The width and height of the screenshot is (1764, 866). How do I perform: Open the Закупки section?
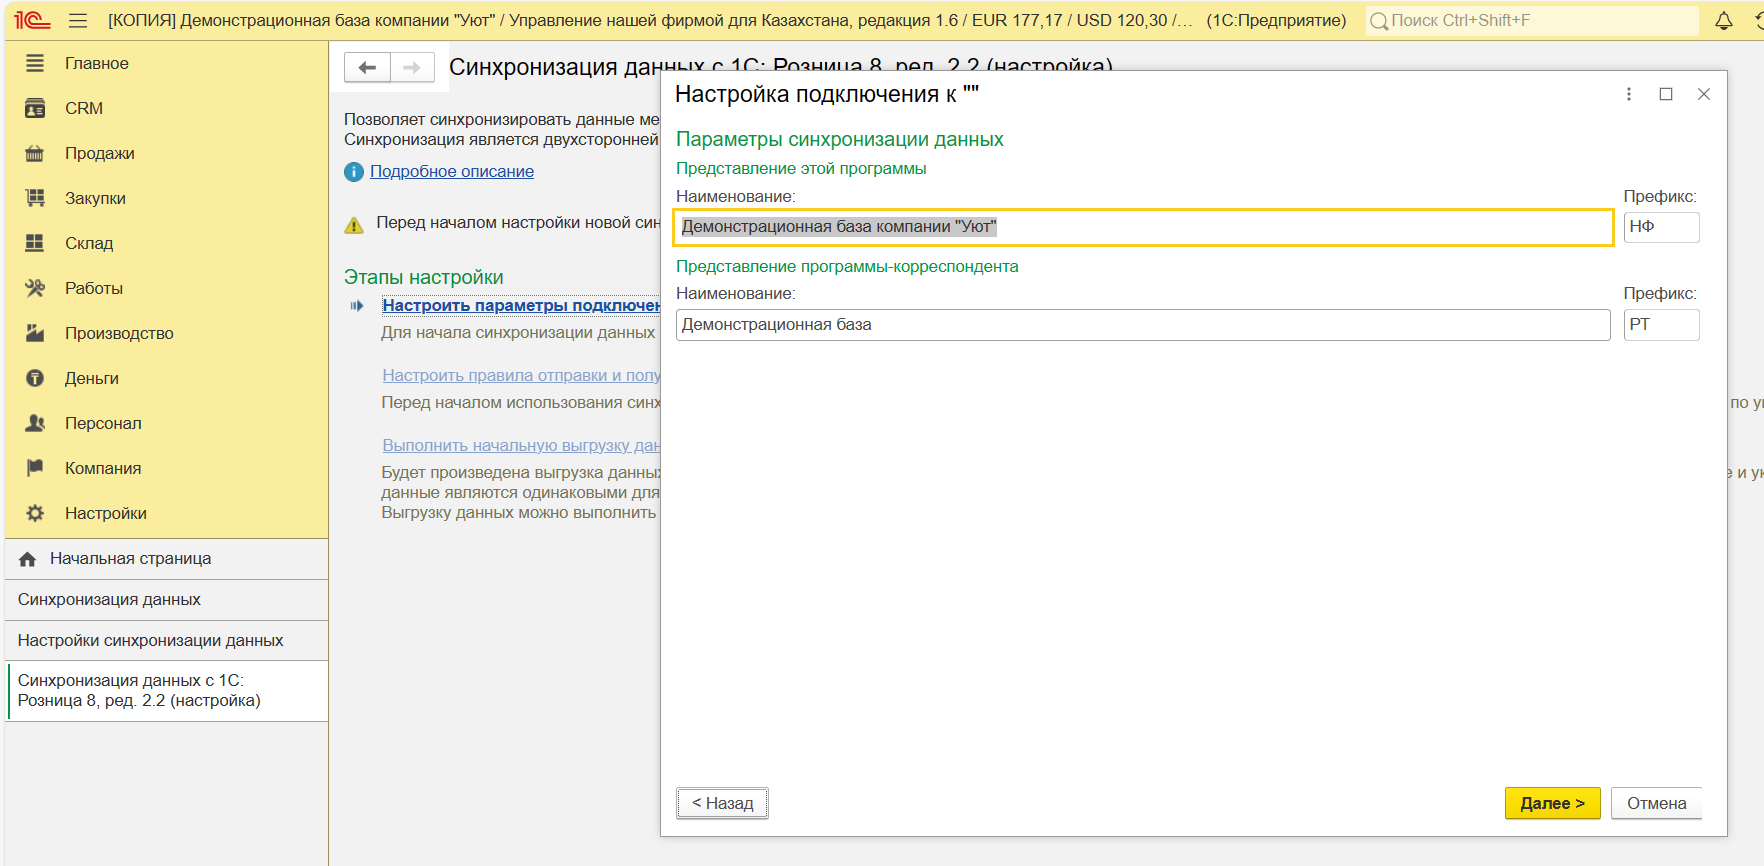pos(95,198)
